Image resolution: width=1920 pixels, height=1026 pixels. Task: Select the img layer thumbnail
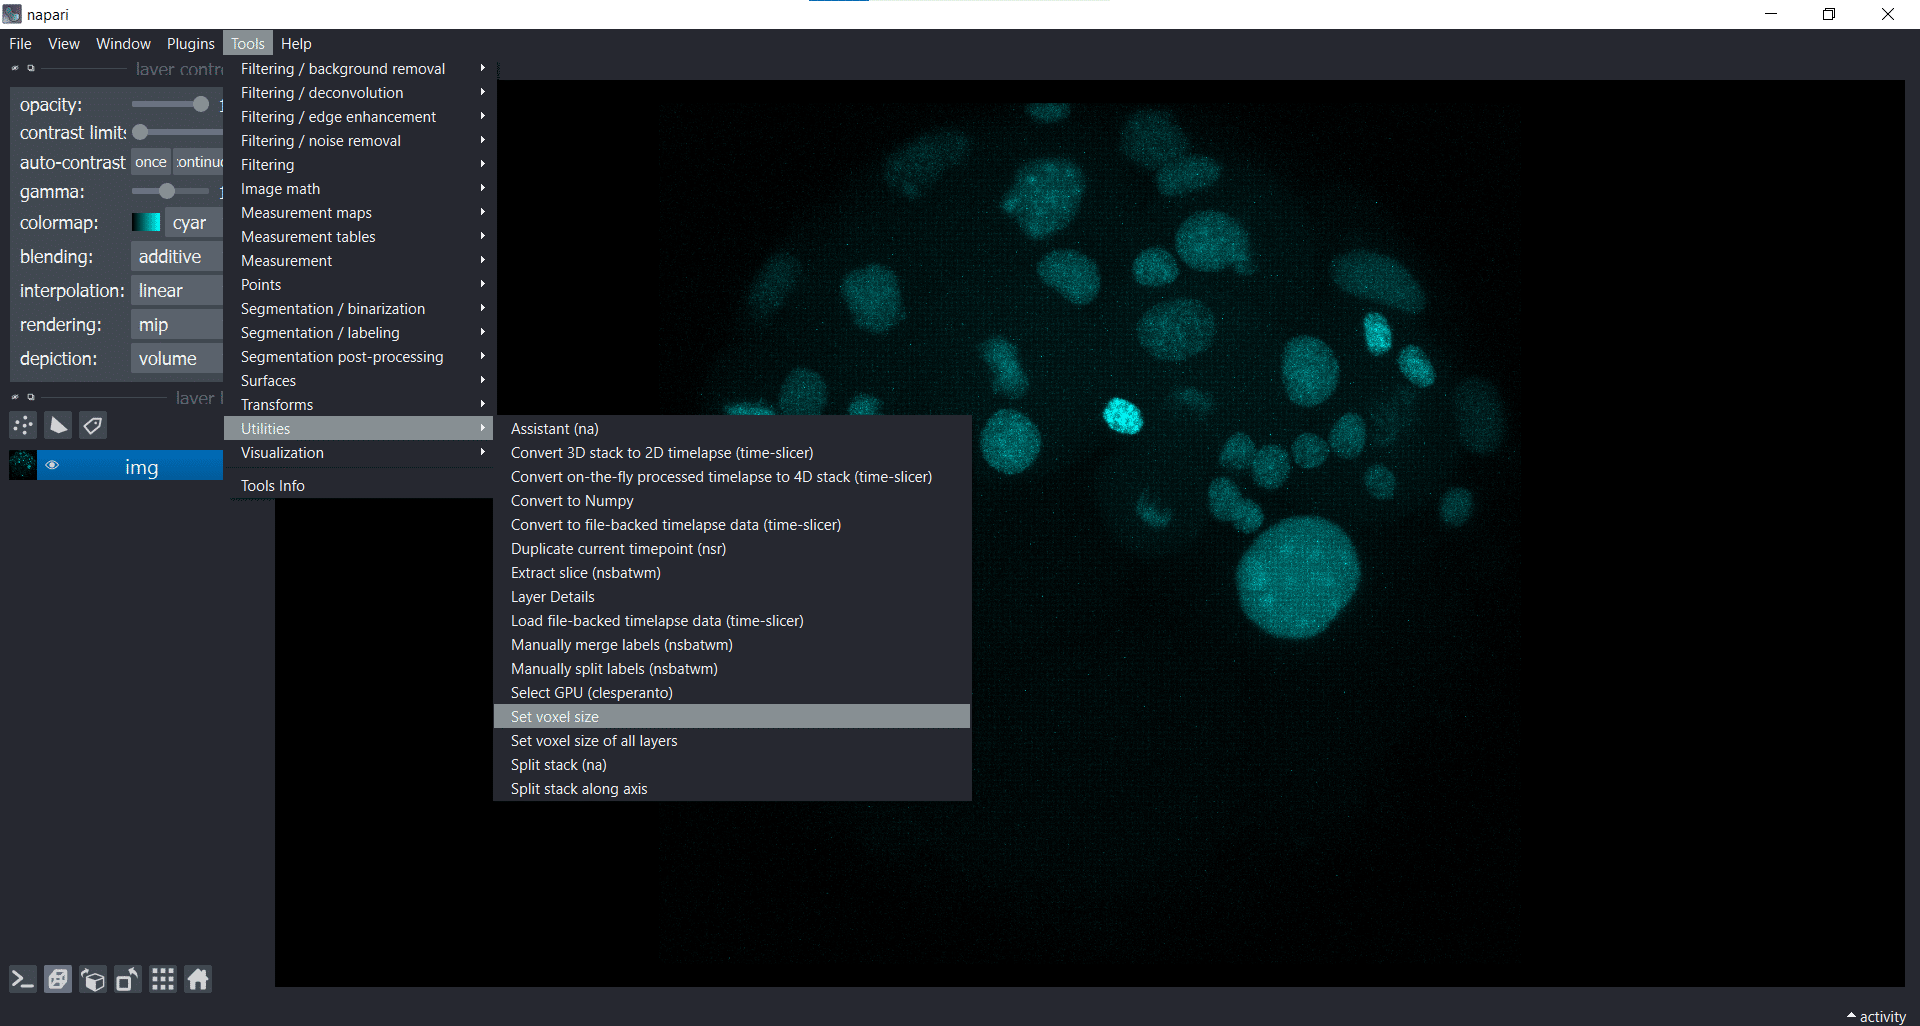23,466
